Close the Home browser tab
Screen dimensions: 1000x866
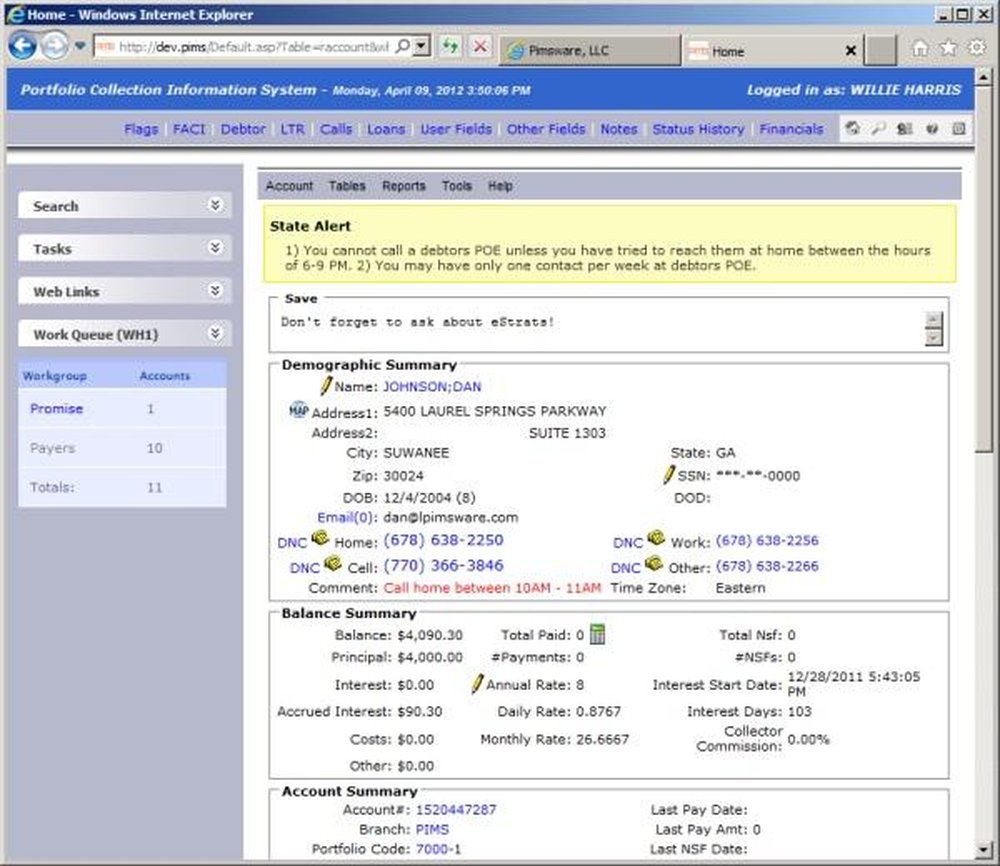point(850,50)
